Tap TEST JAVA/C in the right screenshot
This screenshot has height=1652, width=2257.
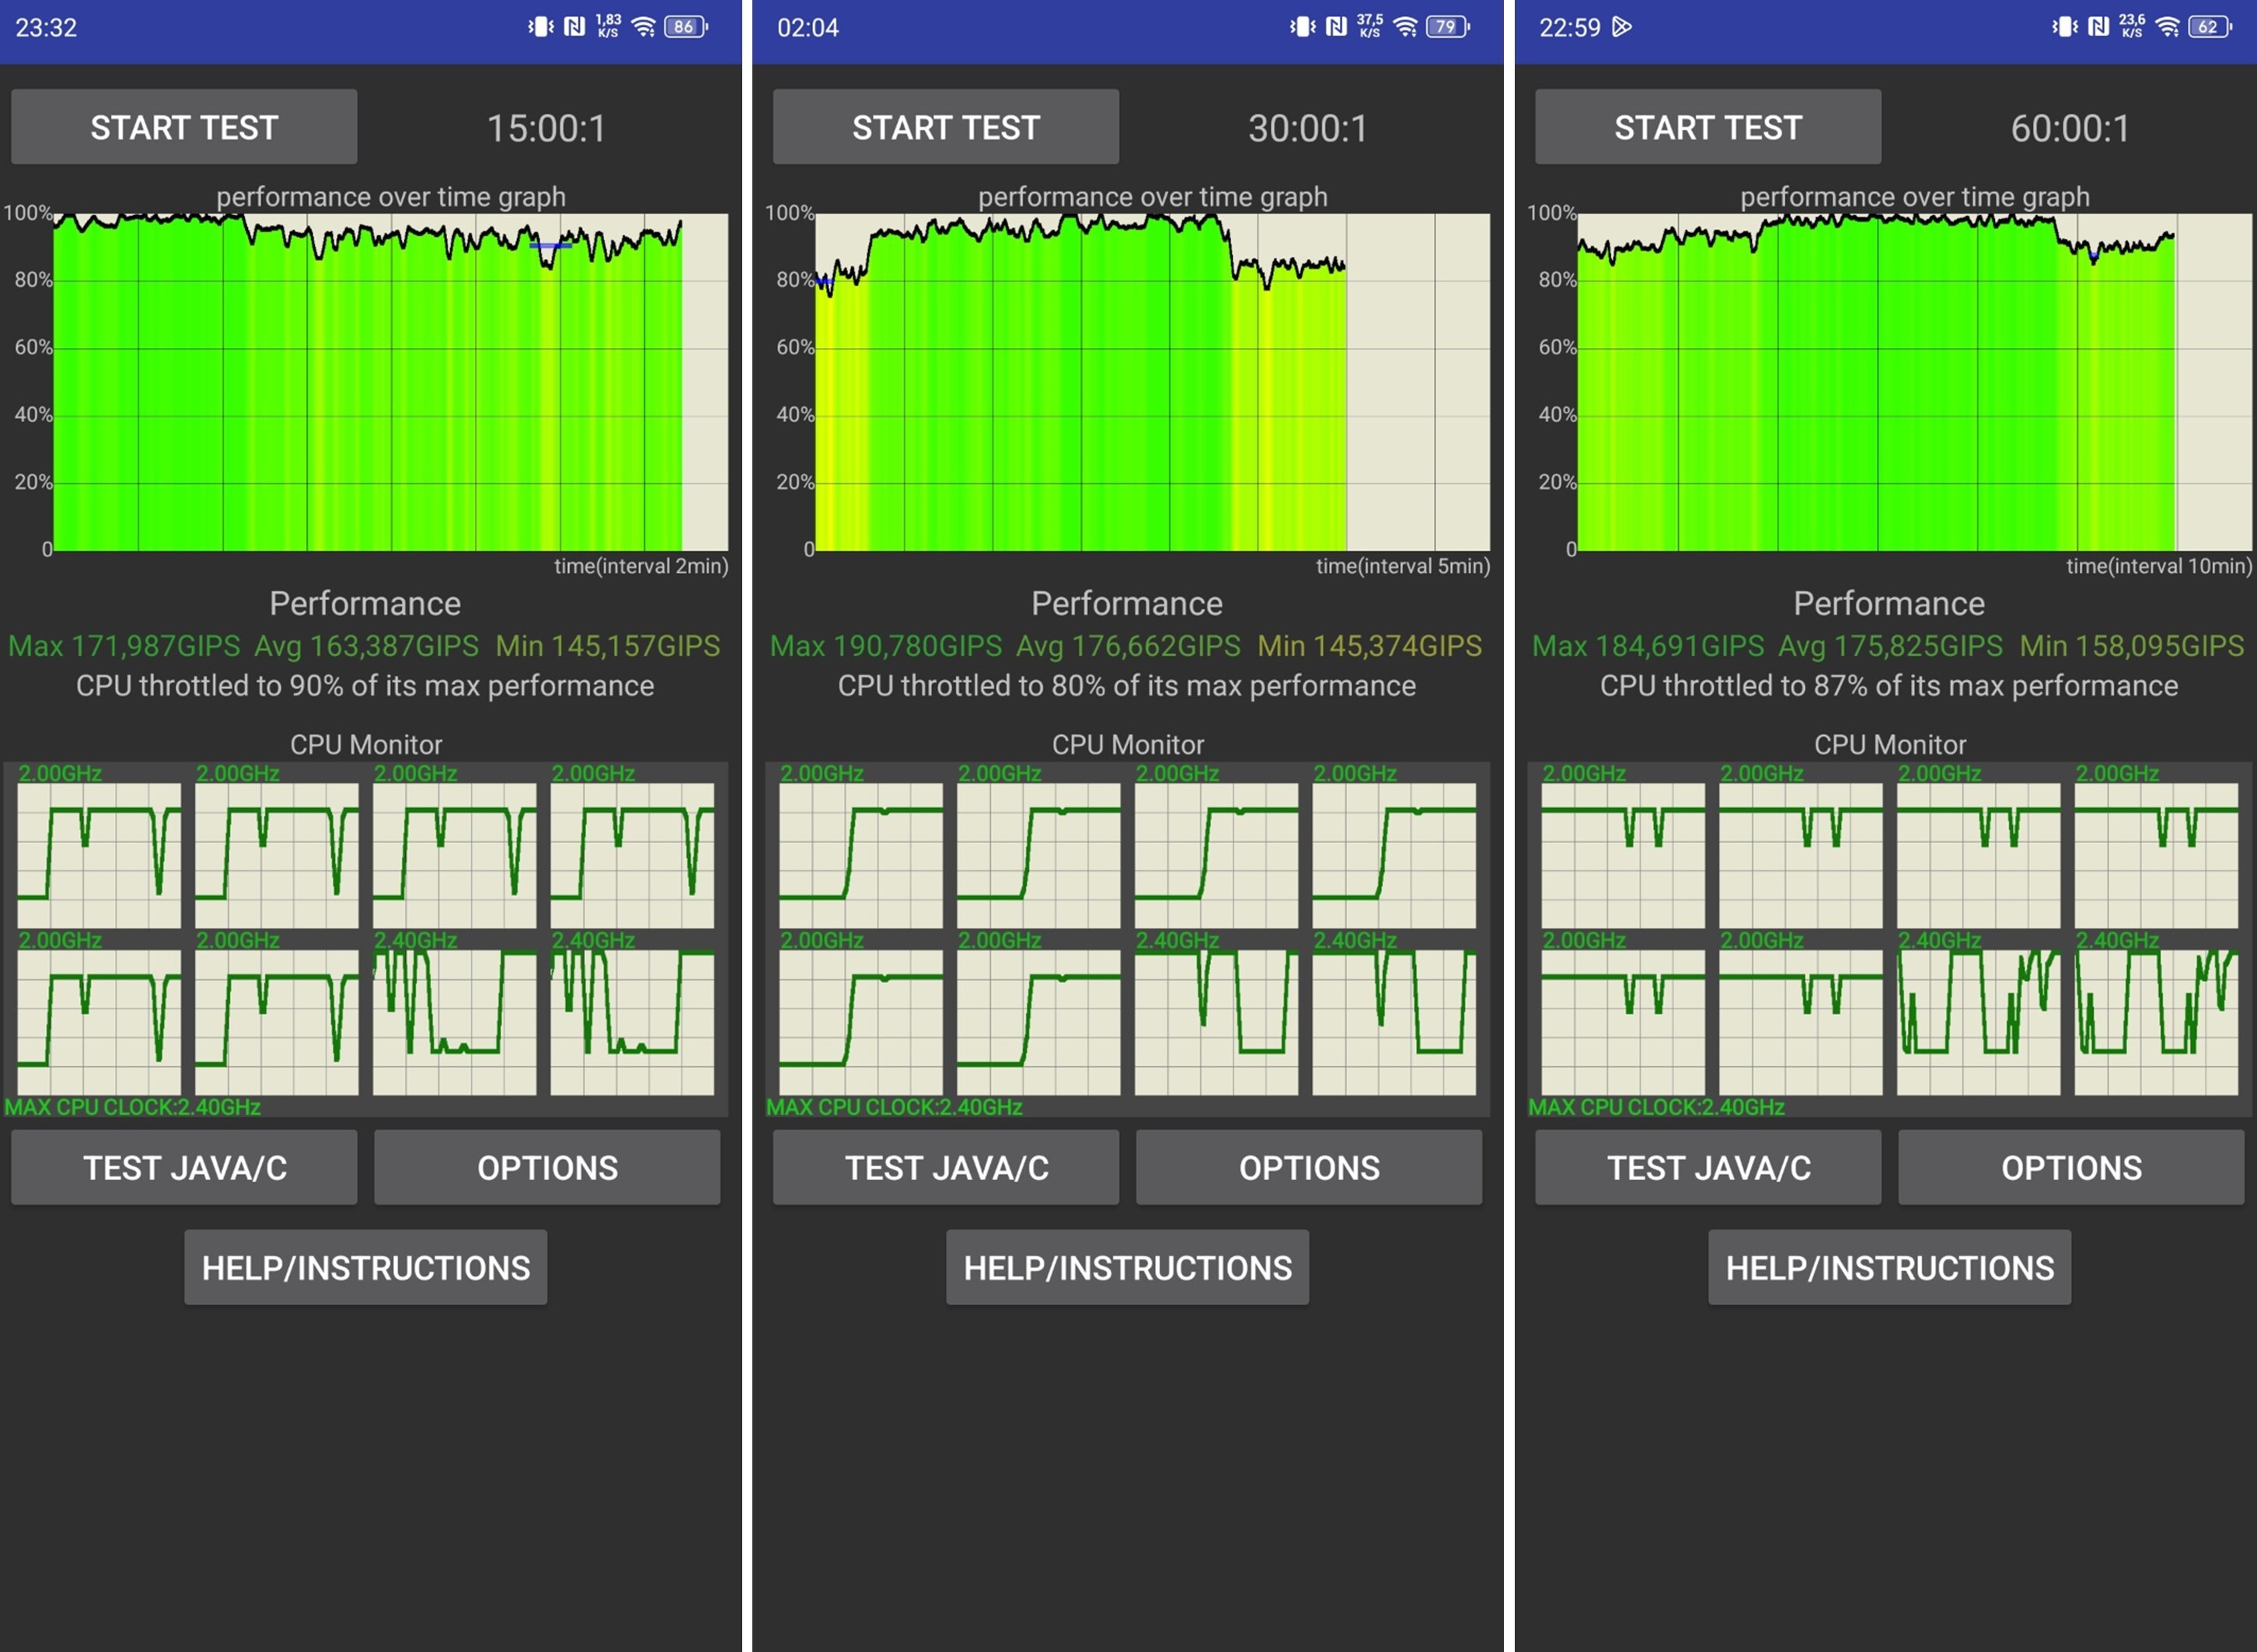point(1707,1167)
